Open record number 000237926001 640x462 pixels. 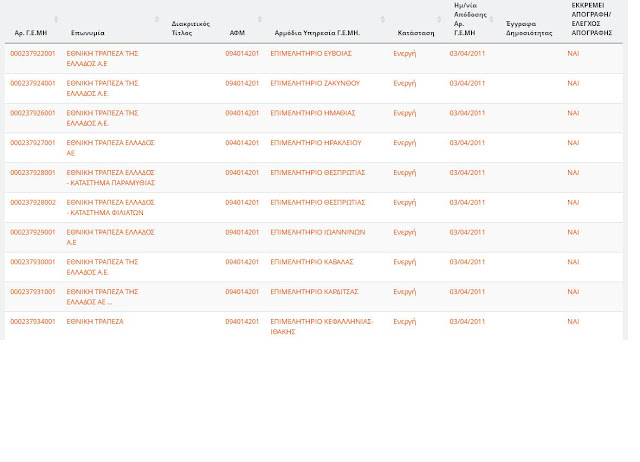point(33,113)
